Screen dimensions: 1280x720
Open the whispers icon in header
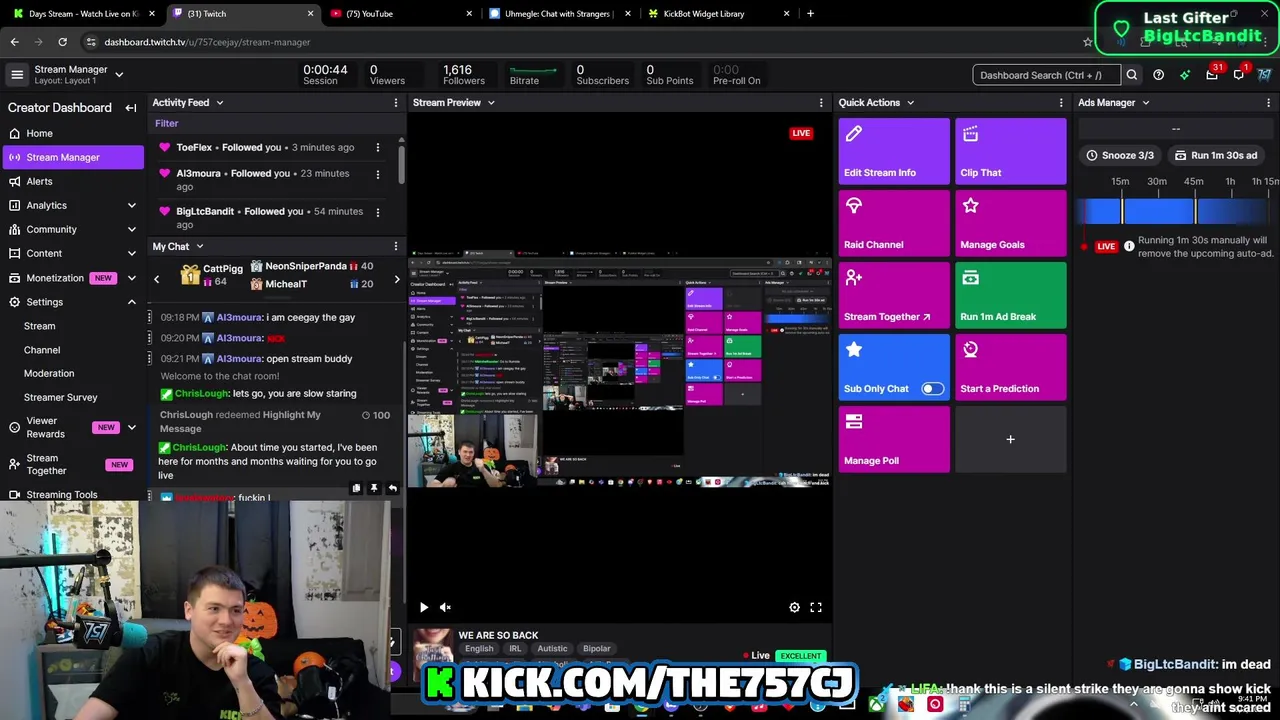(x=1239, y=75)
